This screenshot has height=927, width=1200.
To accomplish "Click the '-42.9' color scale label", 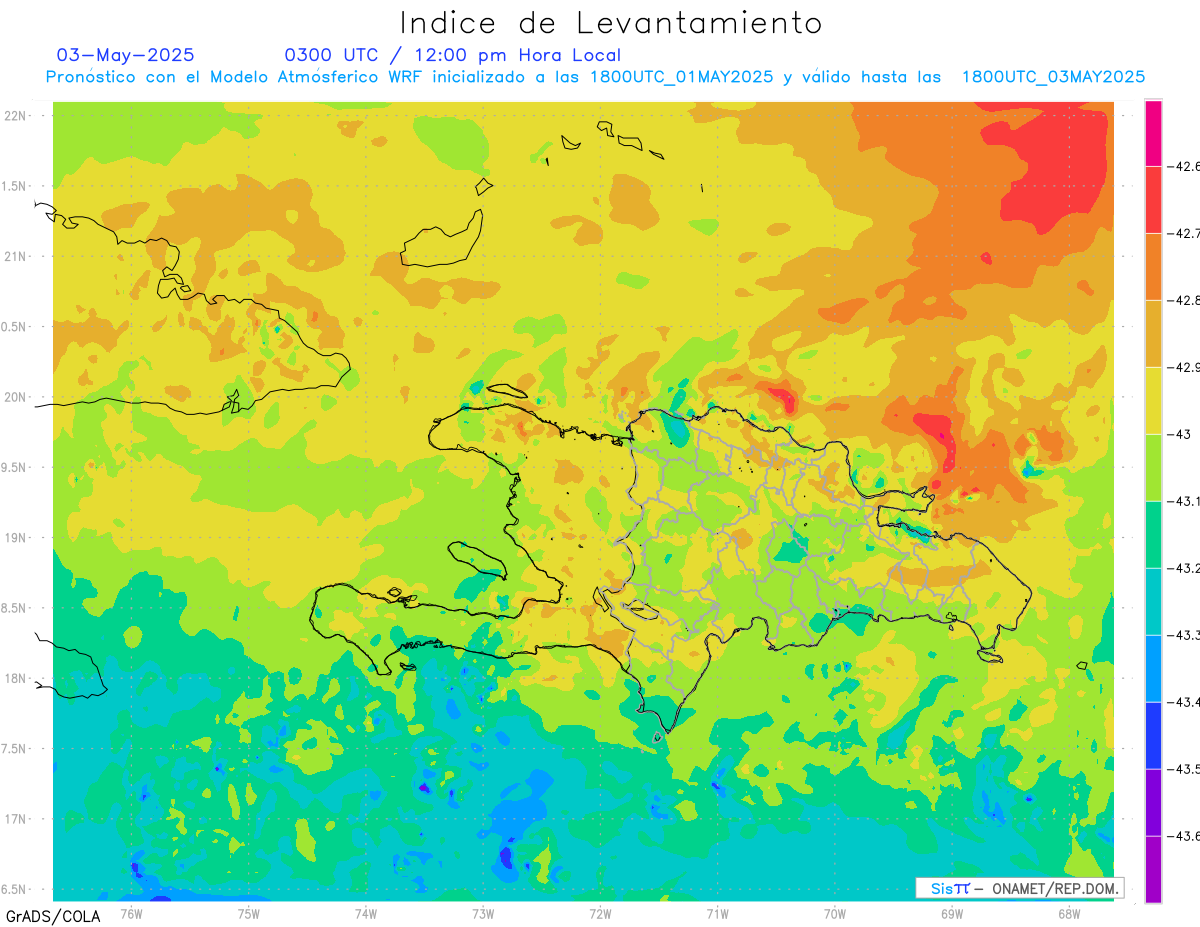I will point(1184,367).
